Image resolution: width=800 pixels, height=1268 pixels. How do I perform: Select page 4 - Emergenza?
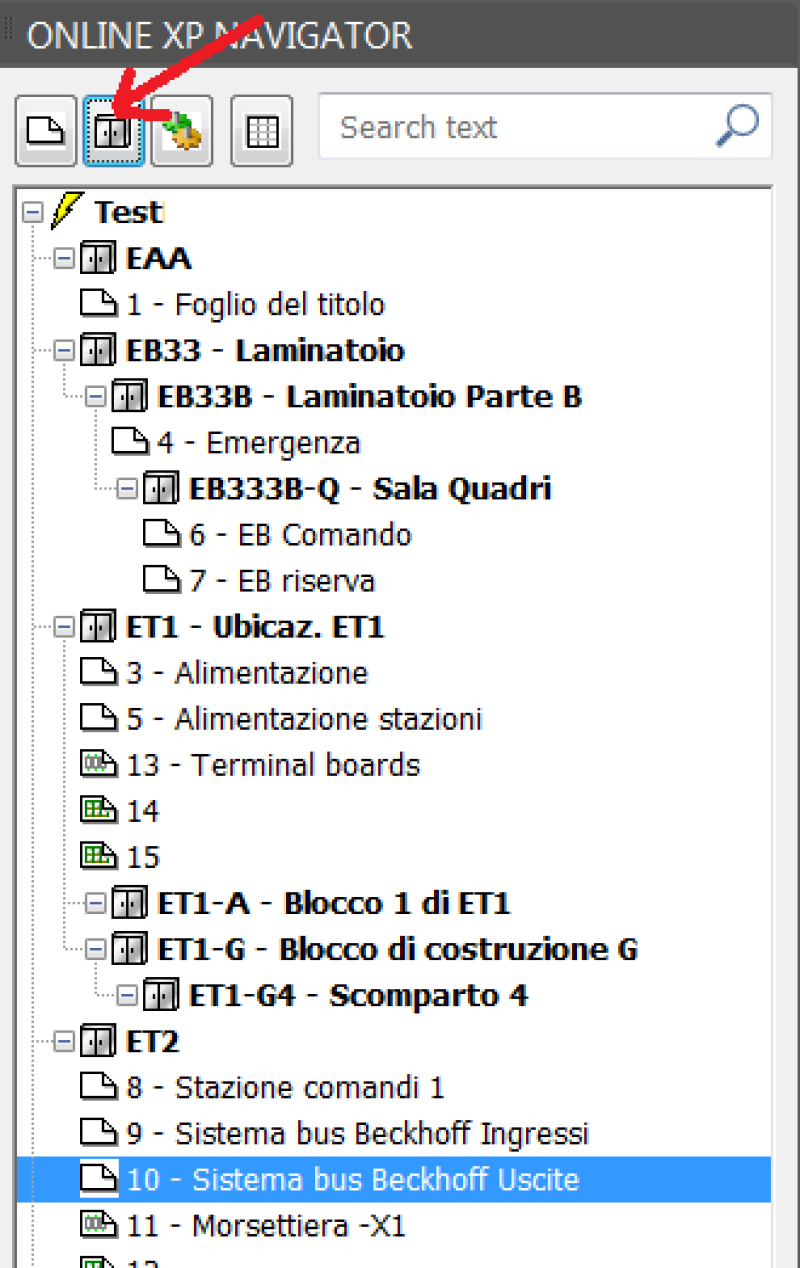point(235,442)
